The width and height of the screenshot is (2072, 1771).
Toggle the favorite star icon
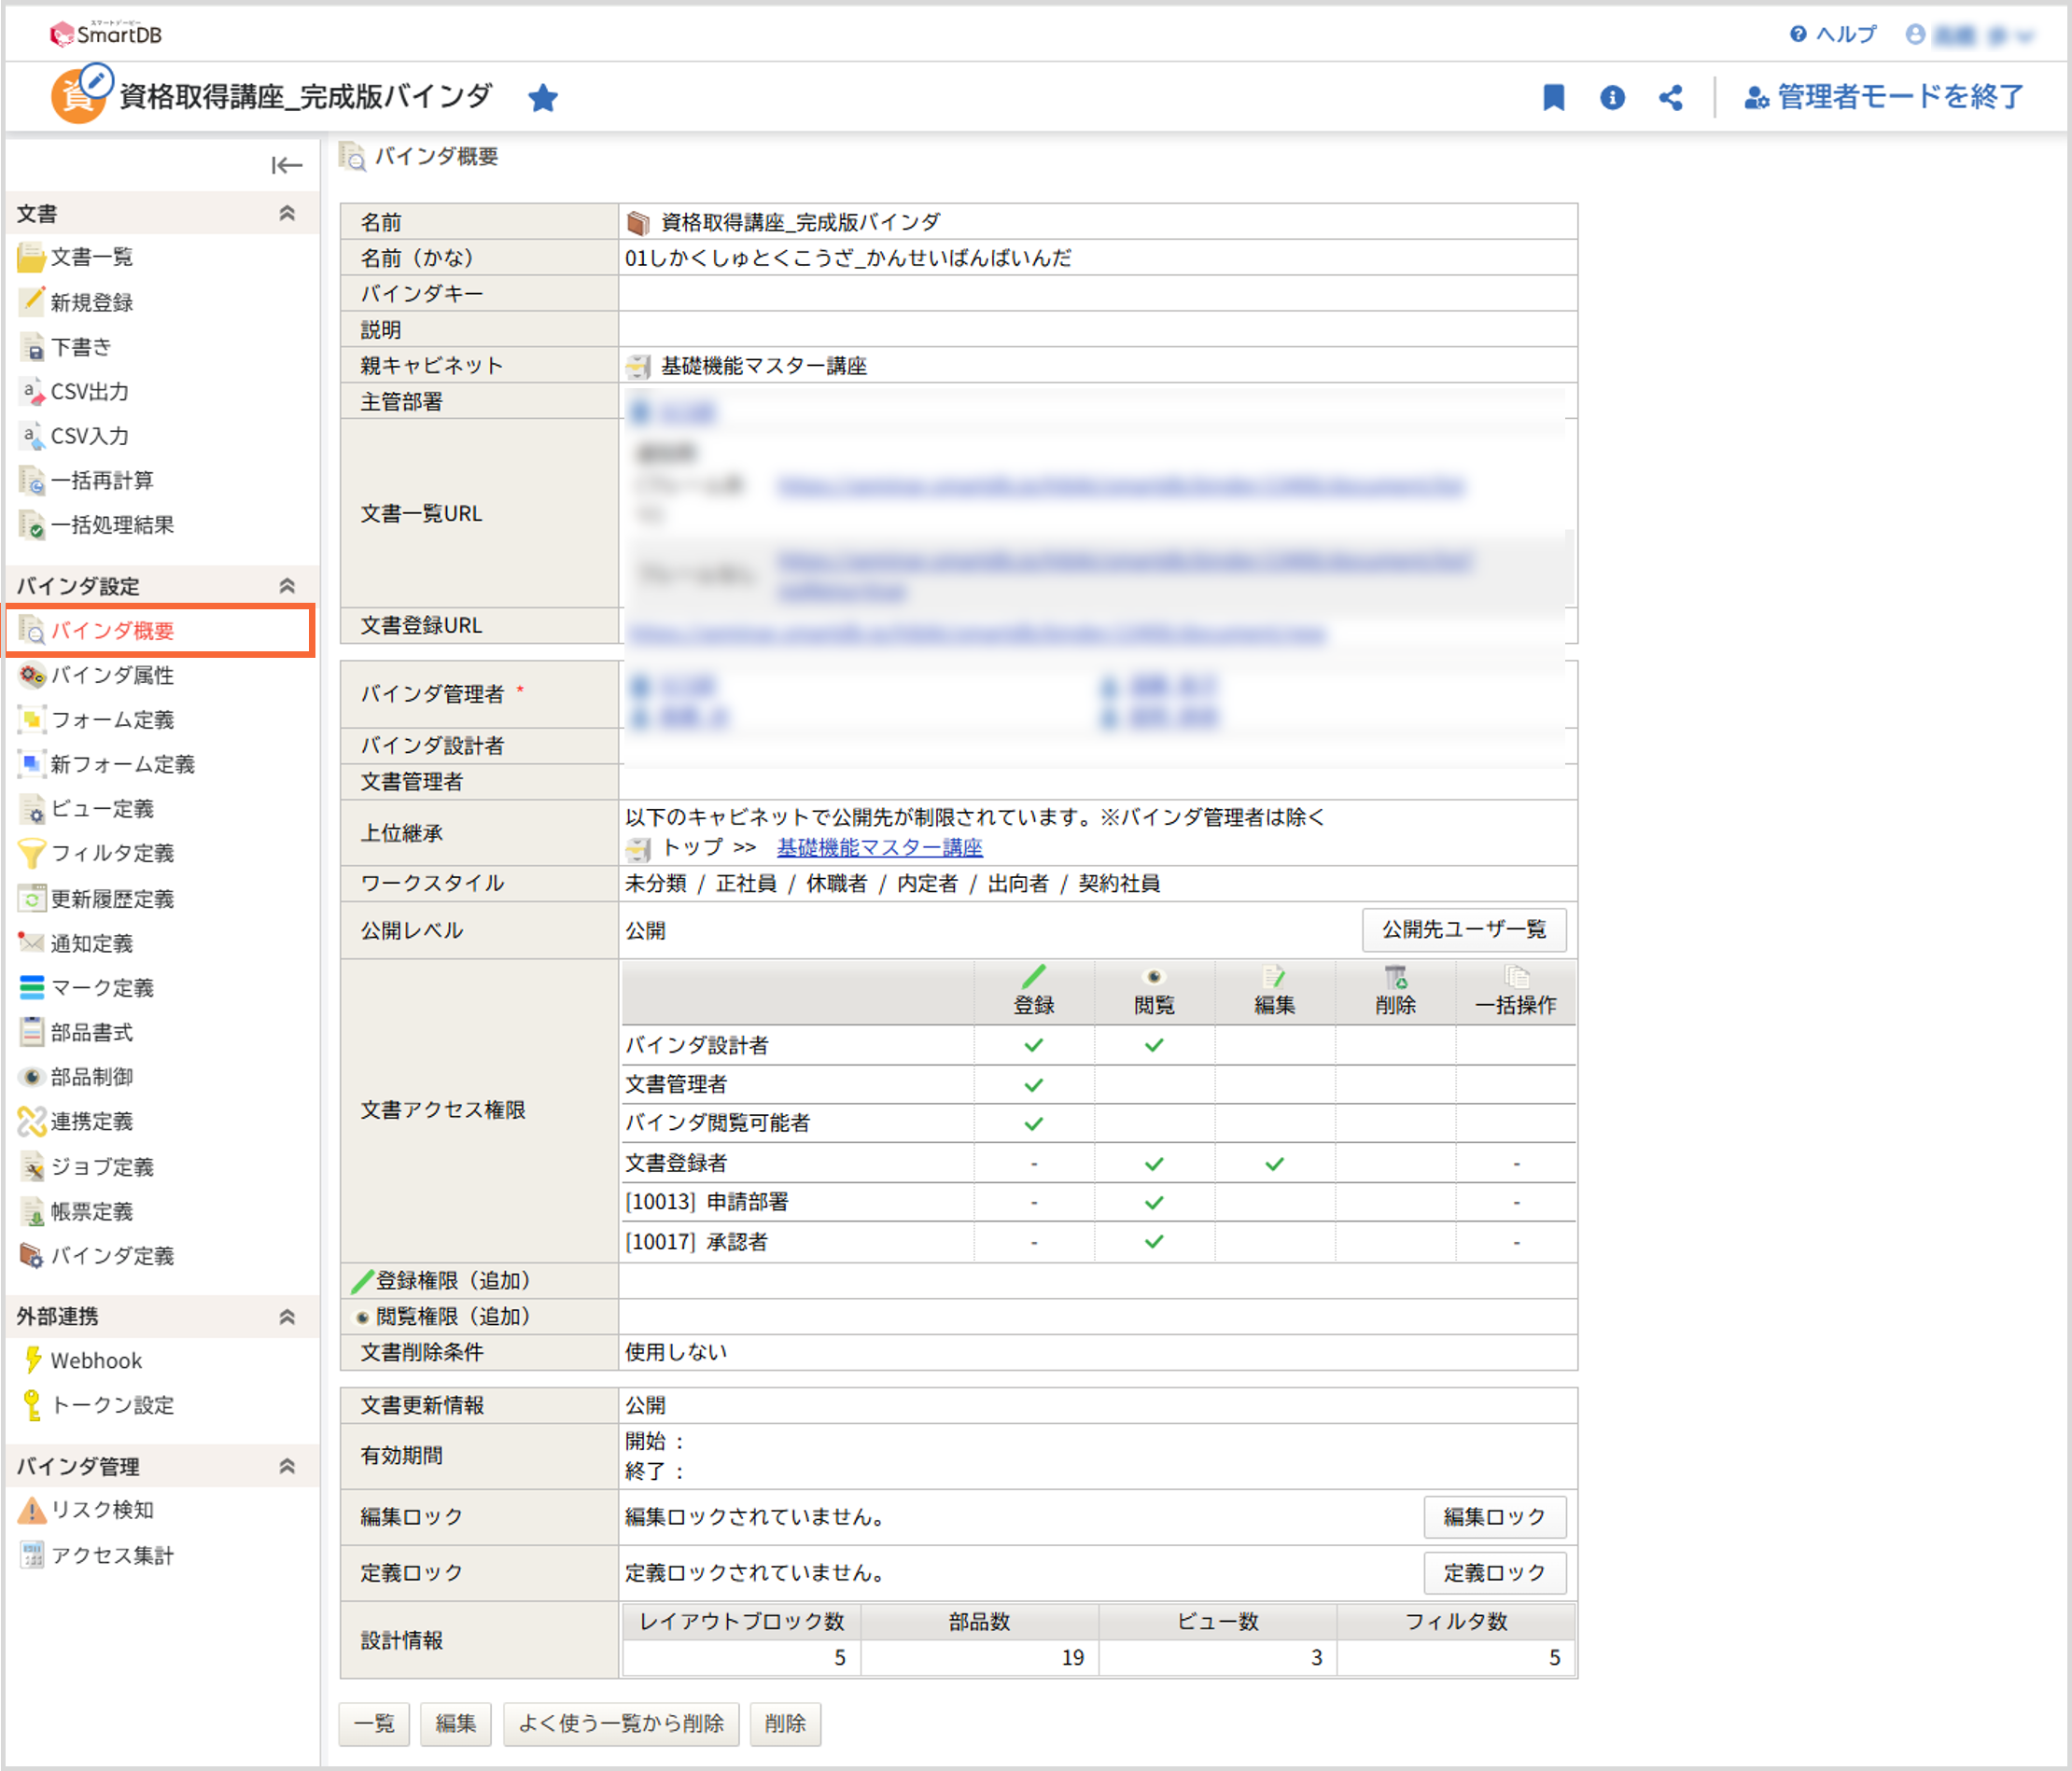coord(543,98)
